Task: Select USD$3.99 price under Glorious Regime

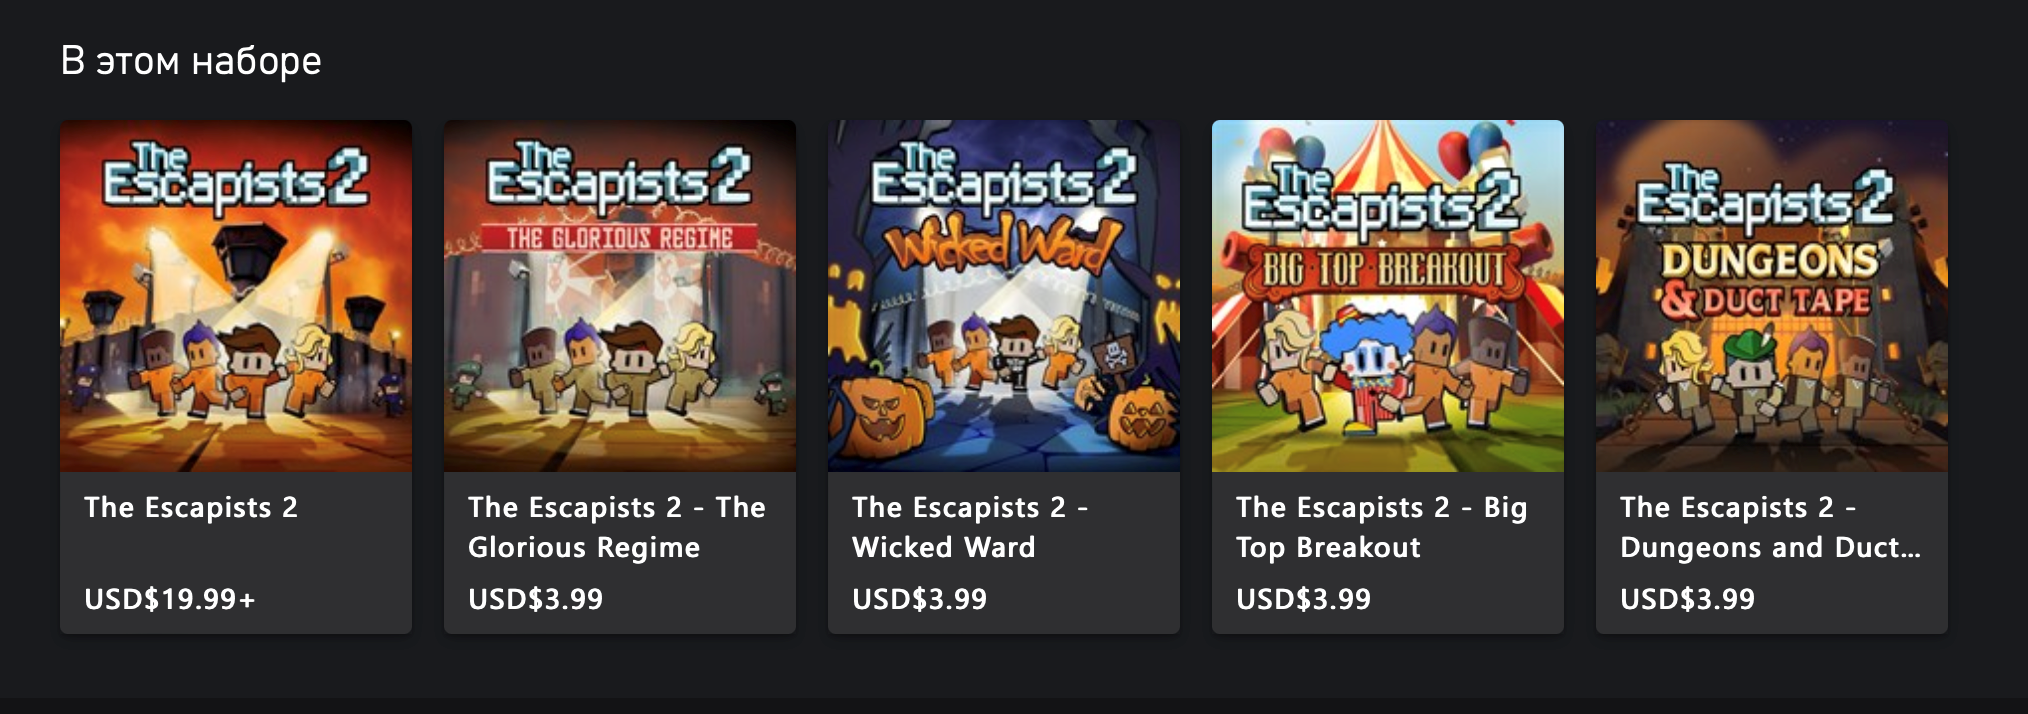Action: tap(536, 599)
